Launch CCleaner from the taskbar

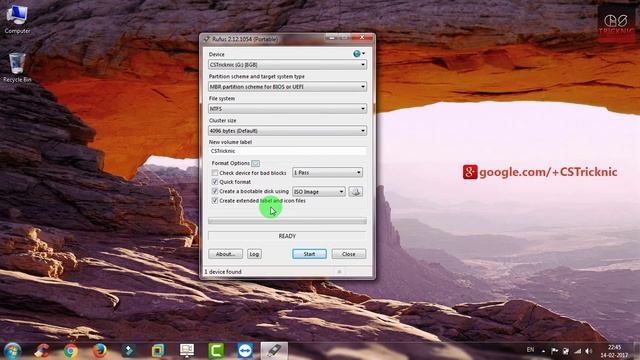pyautogui.click(x=42, y=351)
